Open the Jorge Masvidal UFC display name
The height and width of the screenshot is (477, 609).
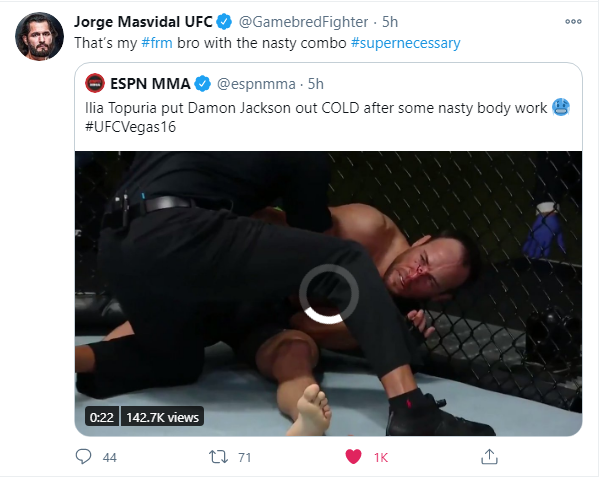click(x=143, y=22)
